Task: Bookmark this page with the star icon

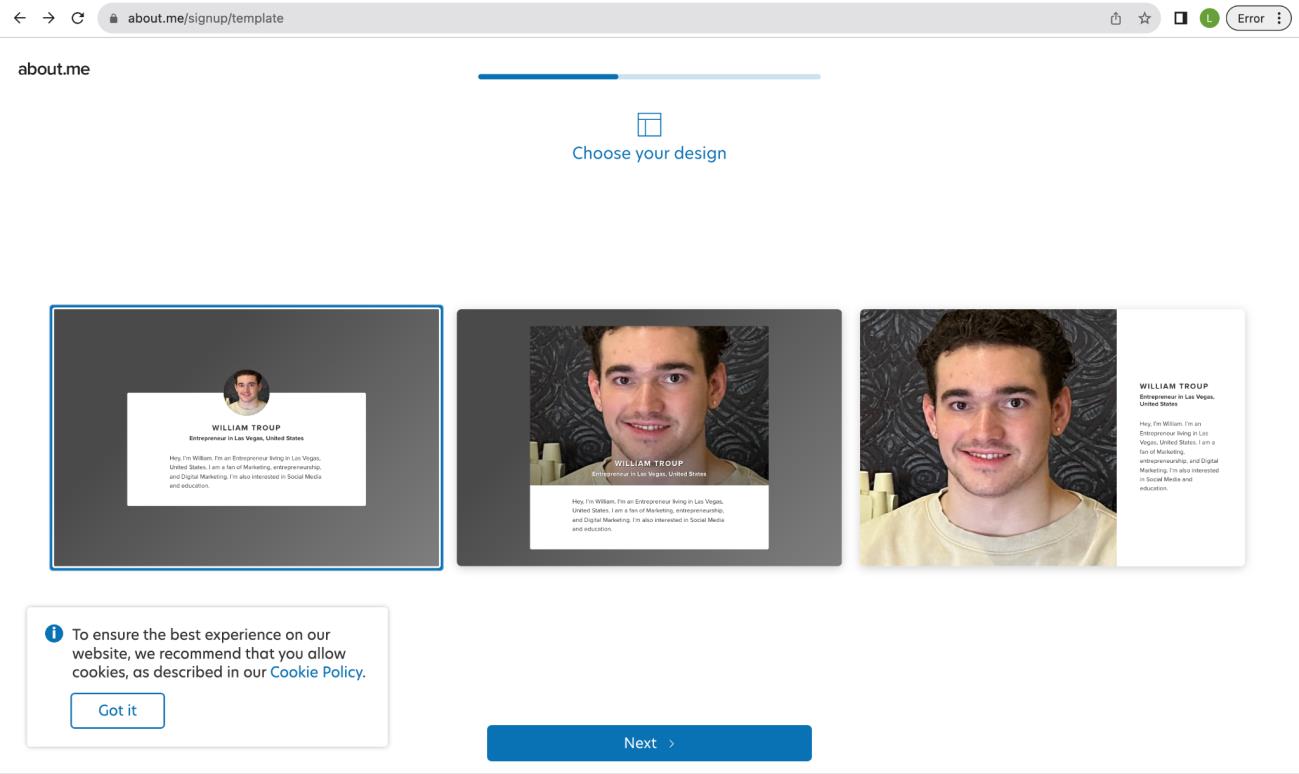Action: coord(1143,18)
